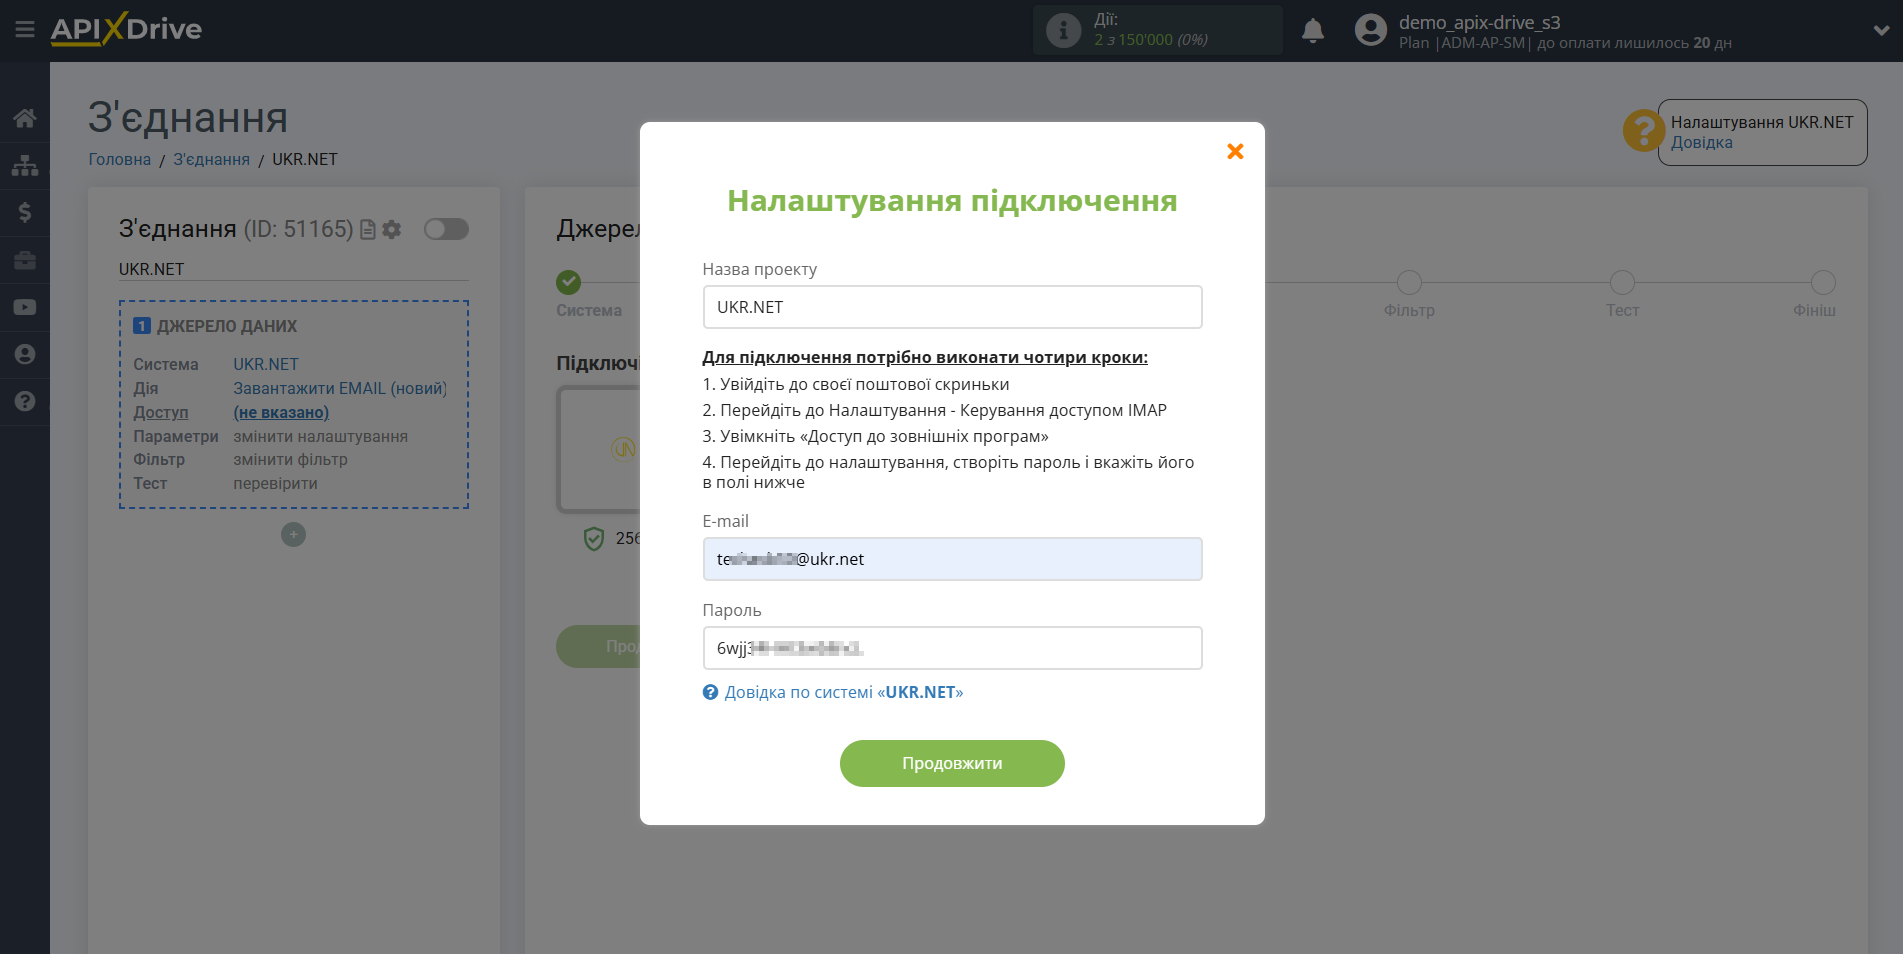Click the (не вказано) access link
Viewport: 1903px width, 954px height.
click(x=281, y=412)
